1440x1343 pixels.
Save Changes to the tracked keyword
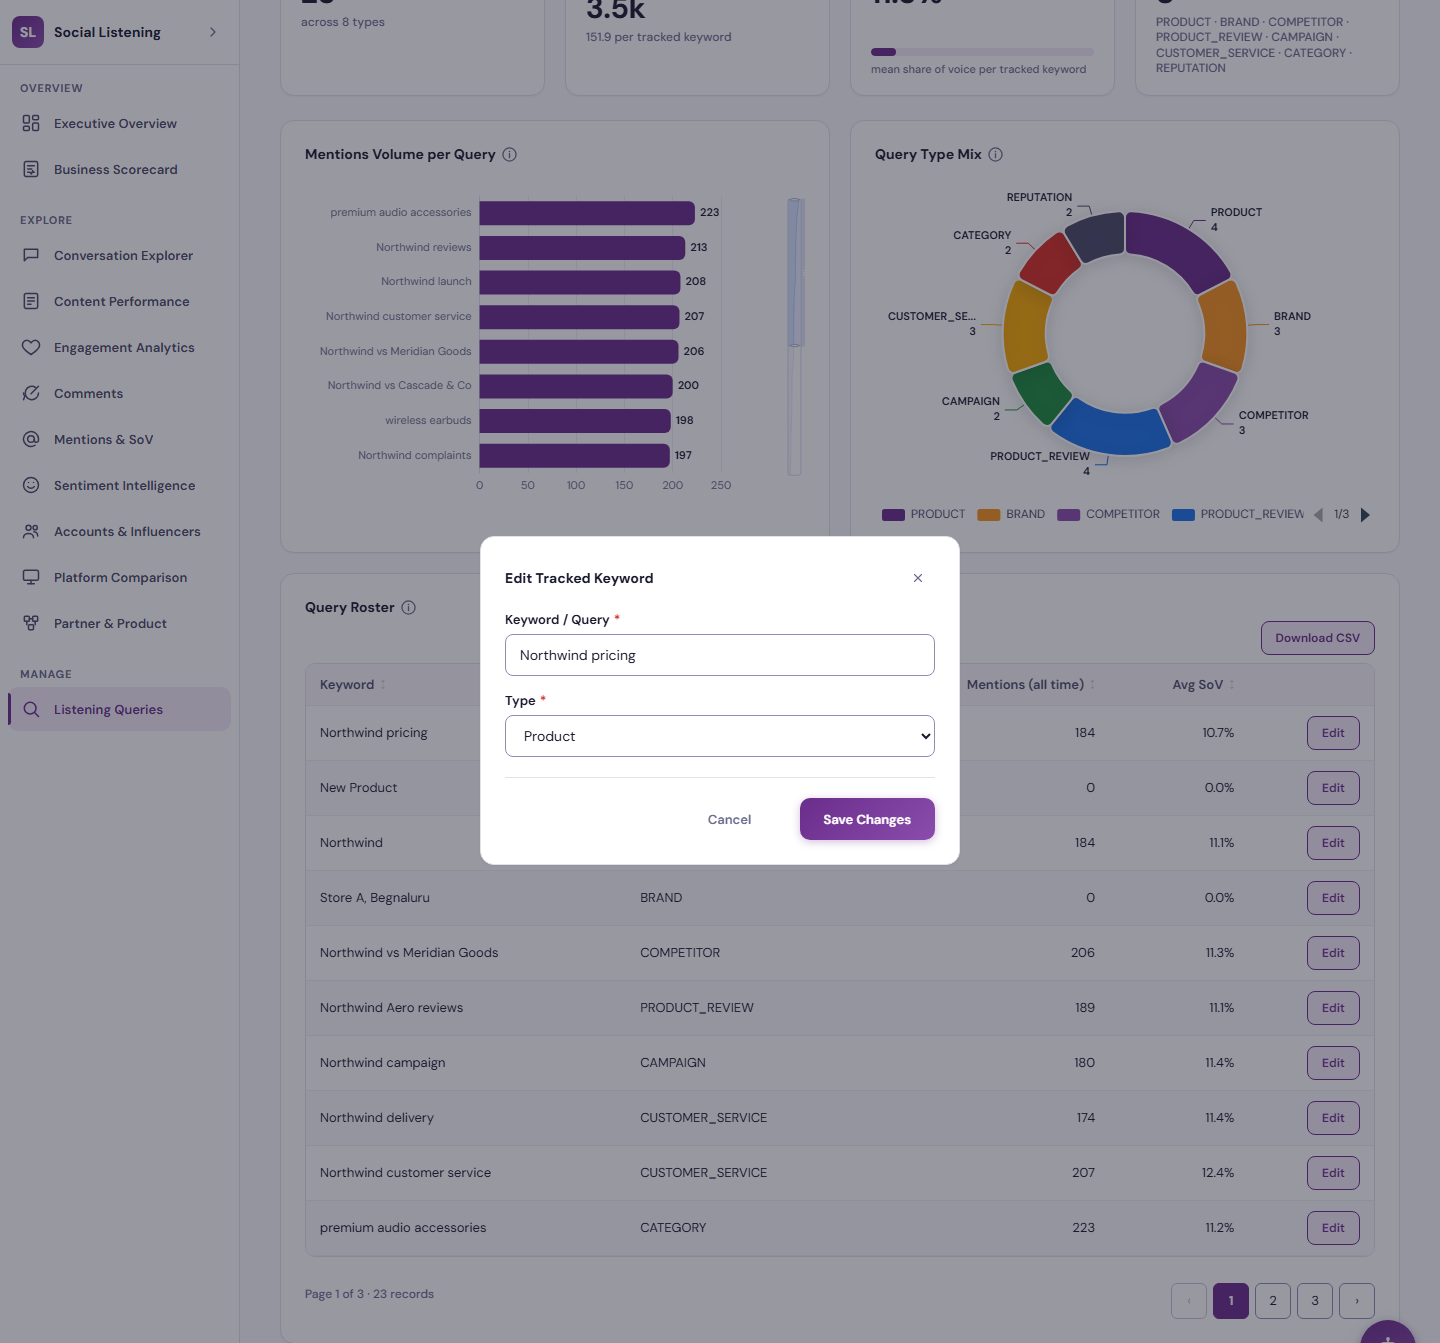(867, 819)
